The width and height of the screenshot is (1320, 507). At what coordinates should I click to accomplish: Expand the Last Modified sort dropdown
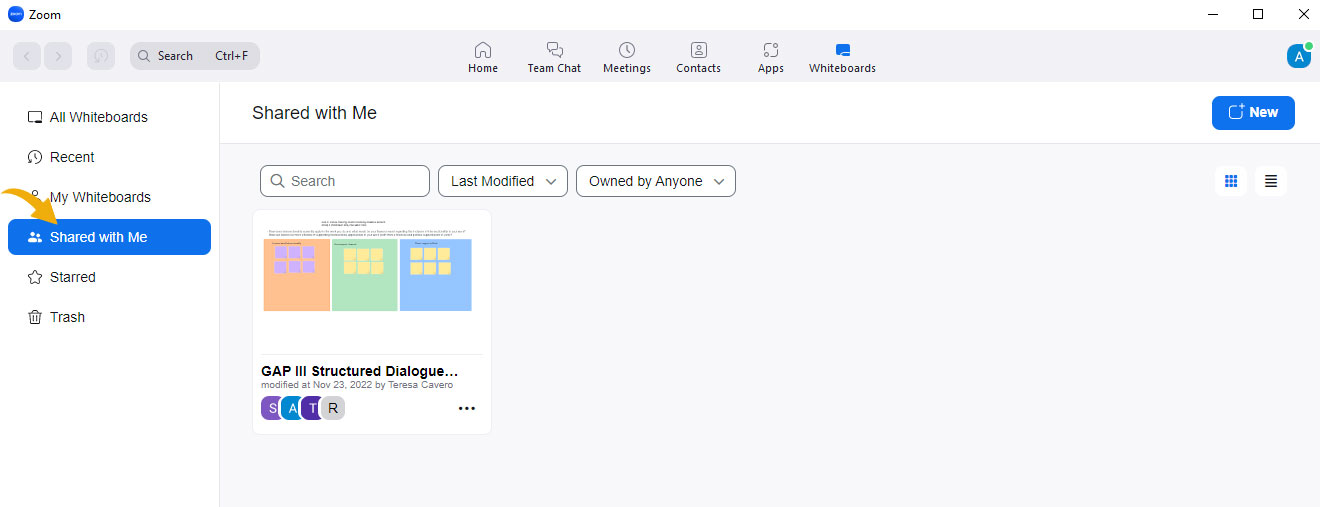tap(503, 181)
